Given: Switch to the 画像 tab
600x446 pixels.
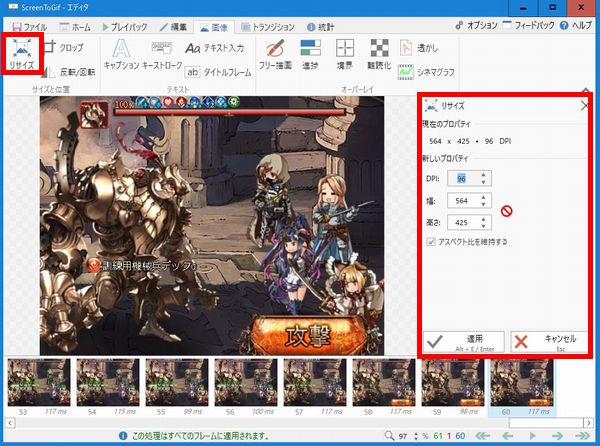Looking at the screenshot, I should coord(214,28).
